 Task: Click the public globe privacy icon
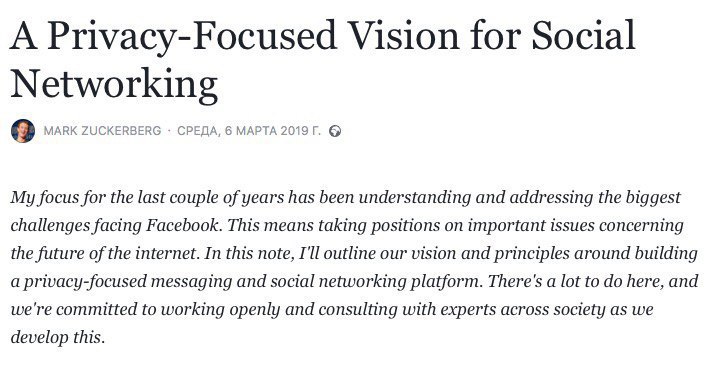click(335, 131)
